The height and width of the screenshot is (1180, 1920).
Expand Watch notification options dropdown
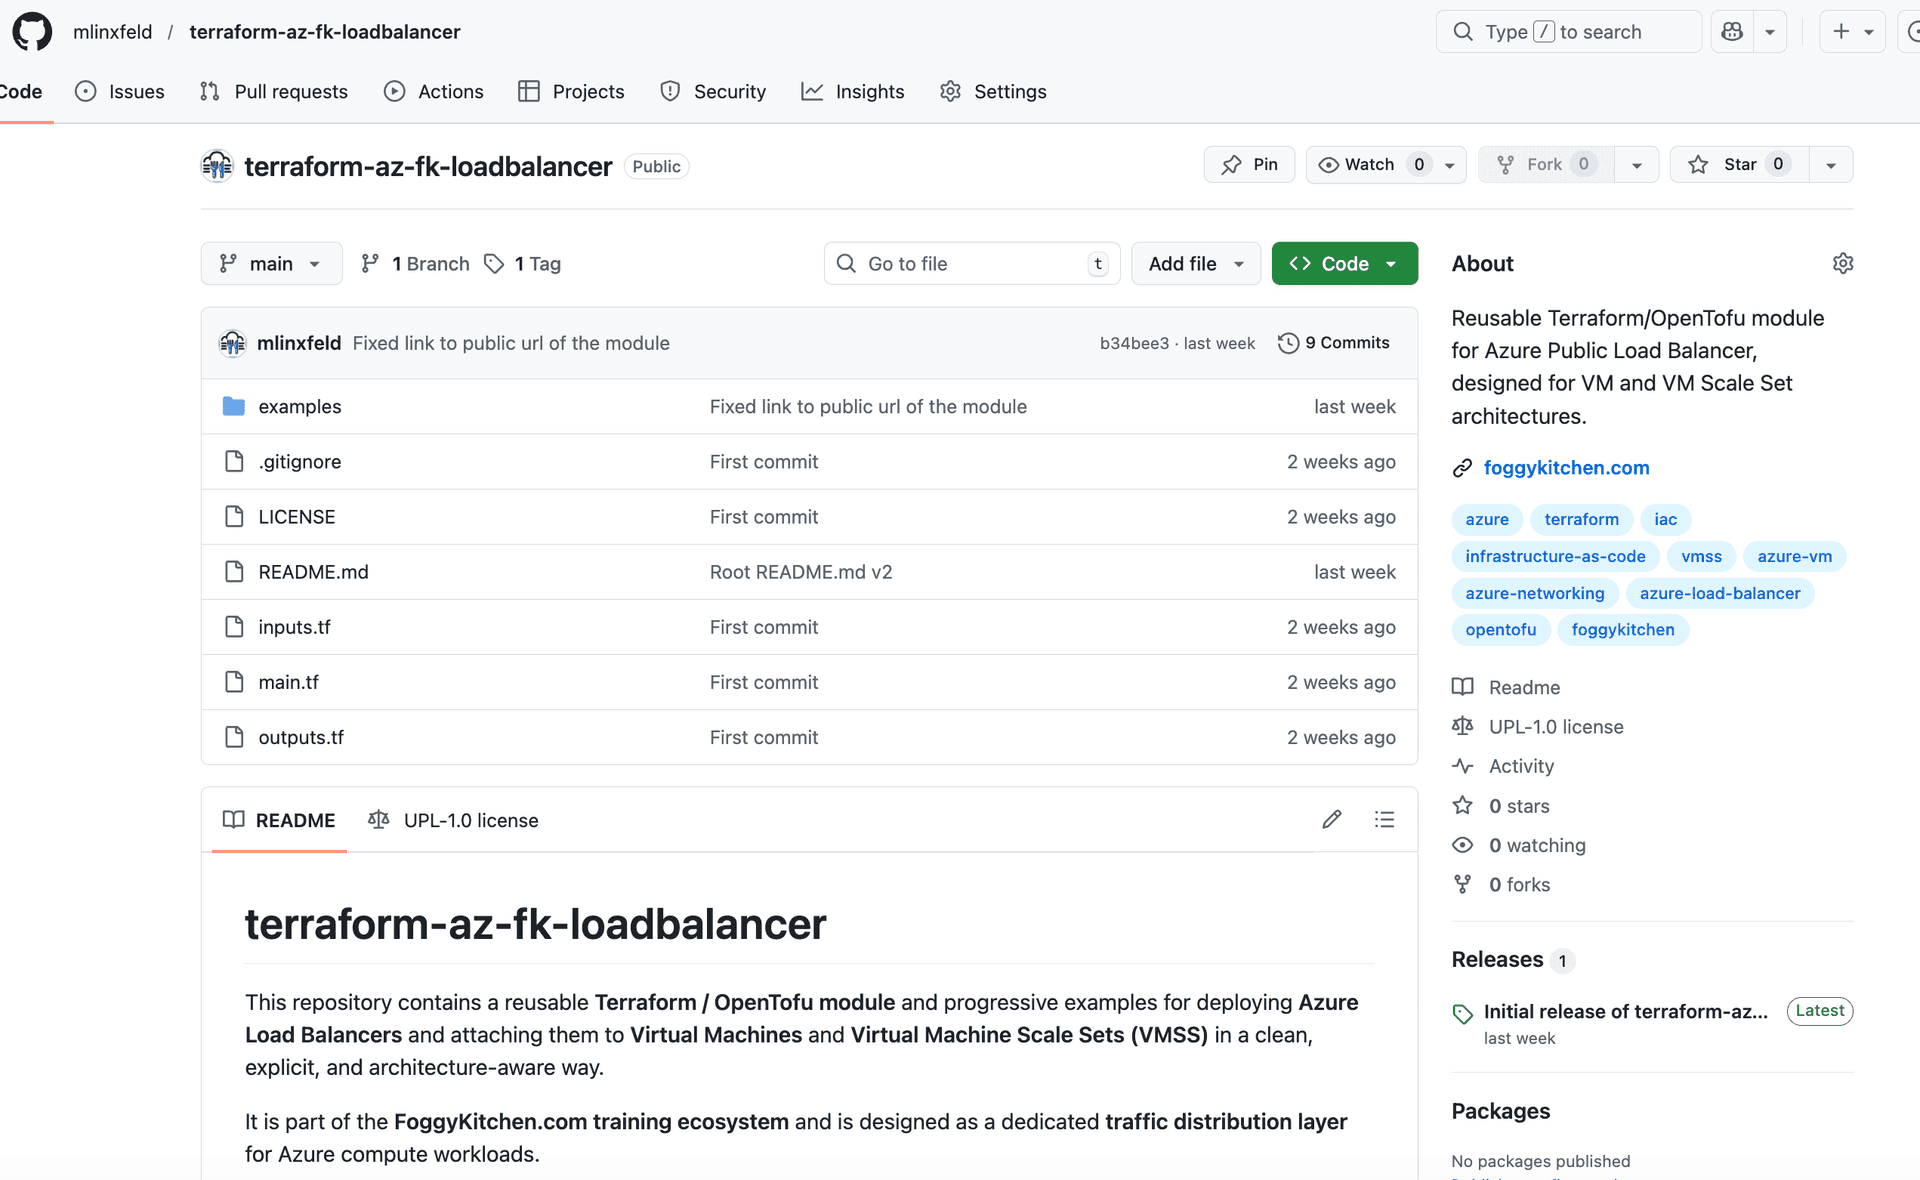tap(1450, 165)
